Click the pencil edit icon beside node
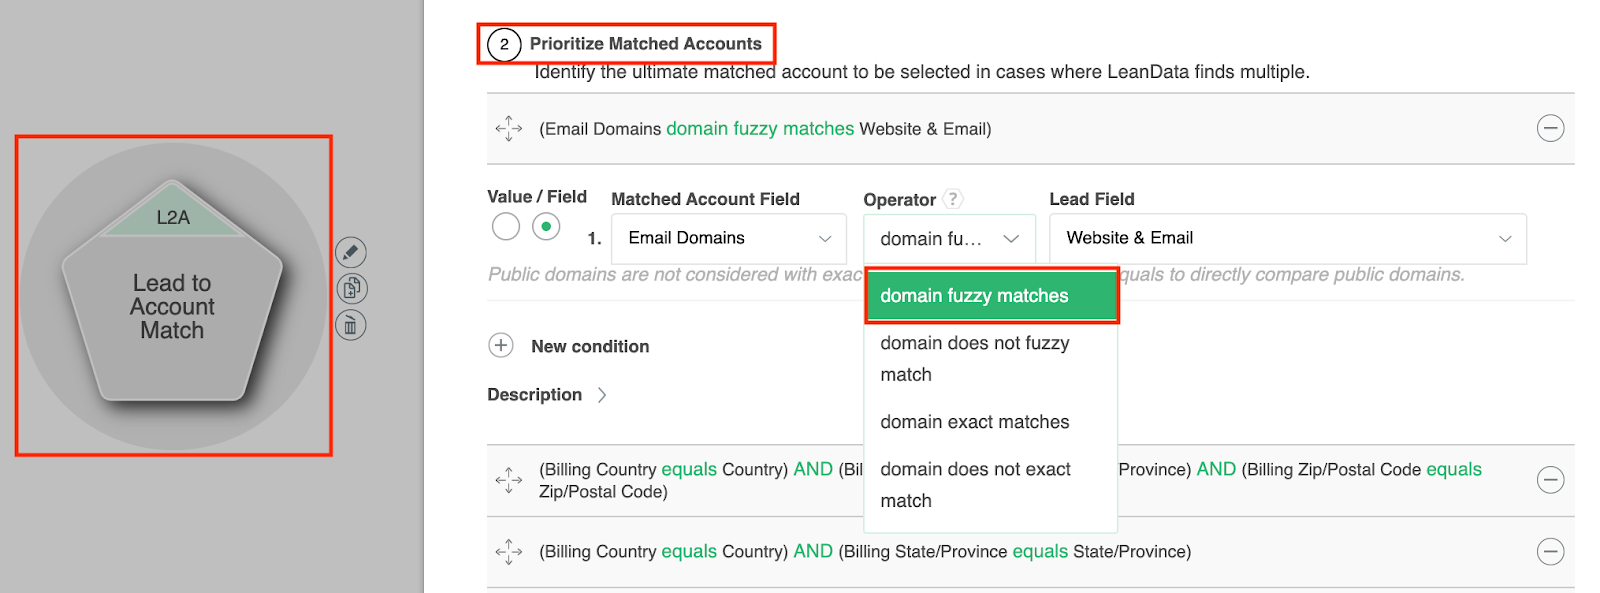The image size is (1600, 593). point(350,252)
